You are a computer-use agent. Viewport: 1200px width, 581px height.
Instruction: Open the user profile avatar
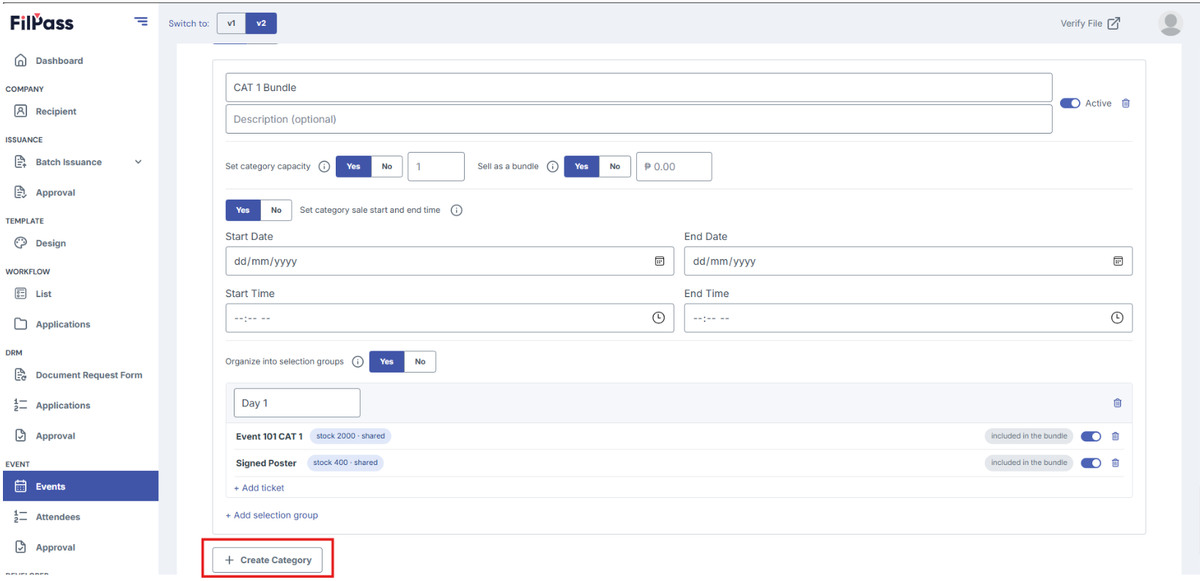(1170, 23)
